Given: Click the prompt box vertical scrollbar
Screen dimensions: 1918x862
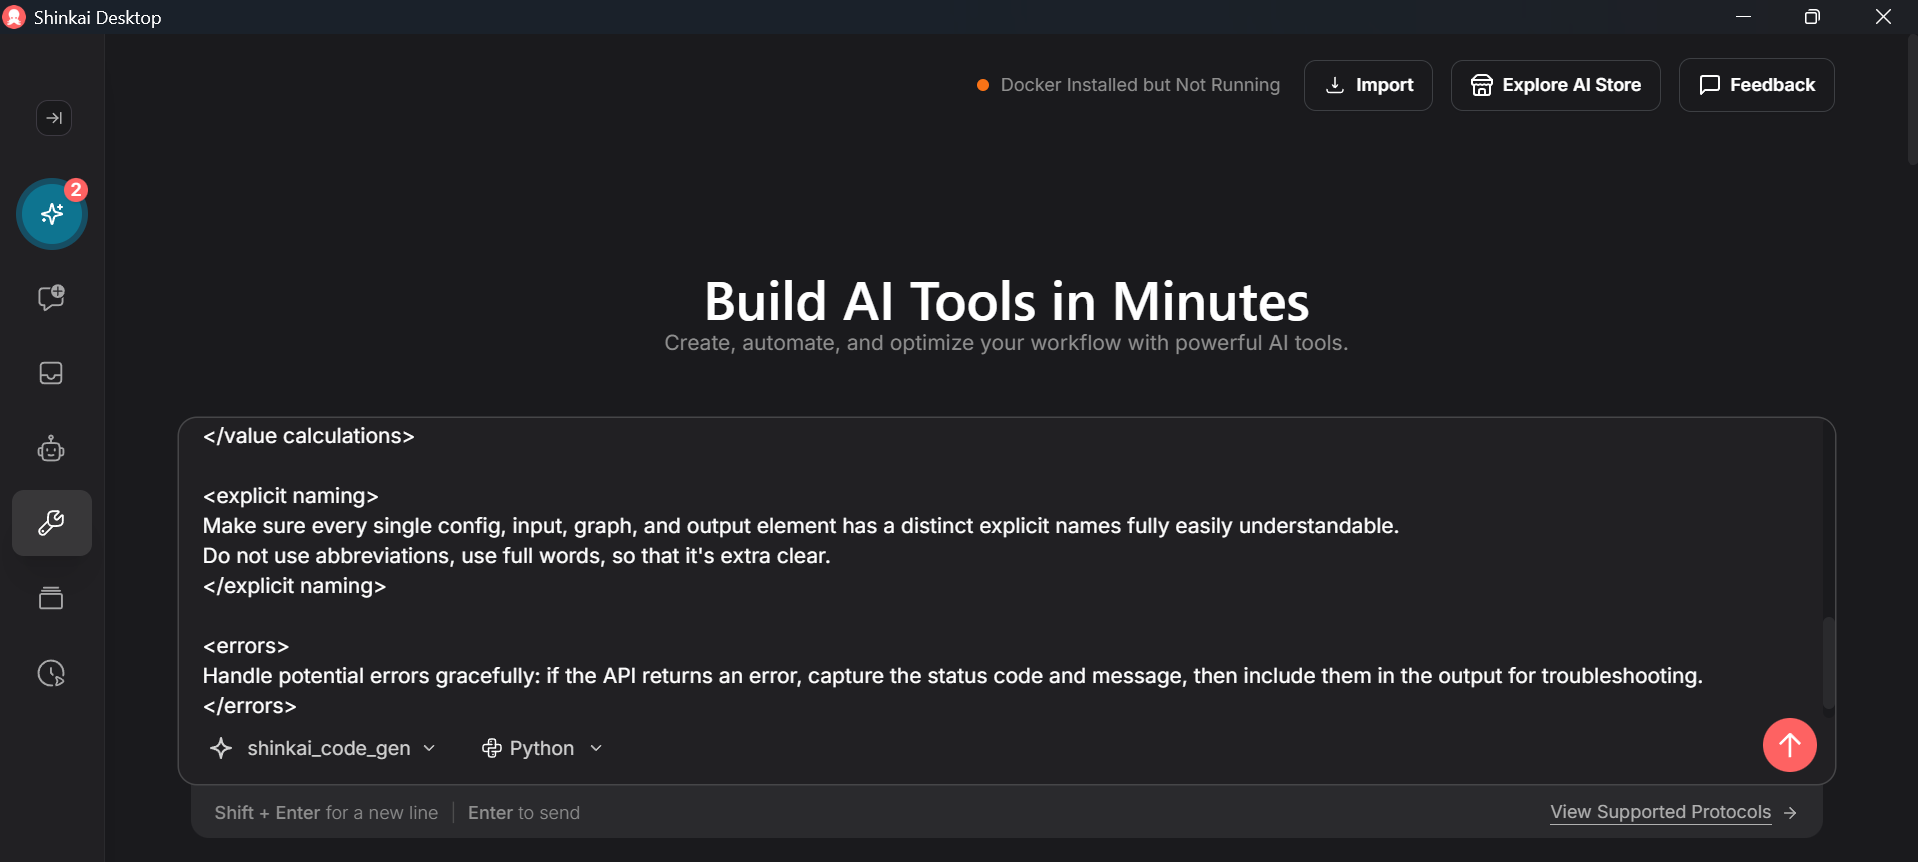Looking at the screenshot, I should click(1828, 663).
